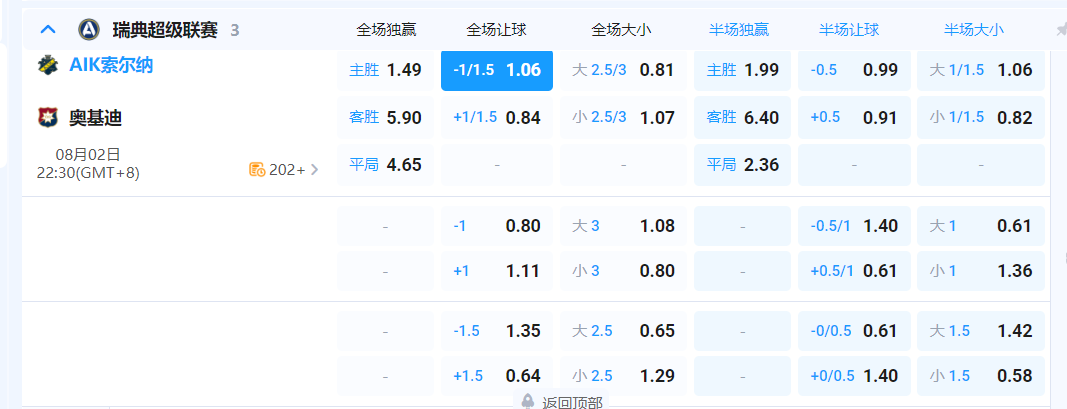Viewport: 1067px width, 409px height.
Task: Select the 全场让球 column header
Action: coord(496,30)
